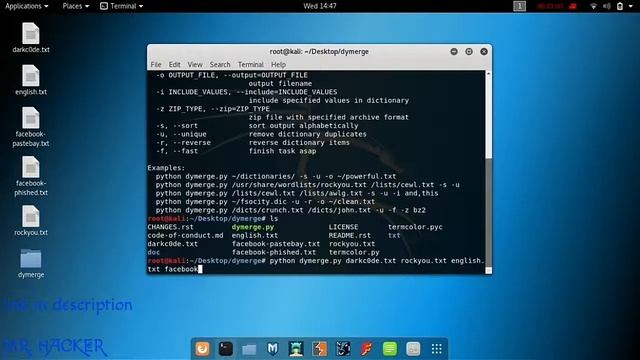The width and height of the screenshot is (640, 360).
Task: Close the terminal window
Action: (x=484, y=51)
